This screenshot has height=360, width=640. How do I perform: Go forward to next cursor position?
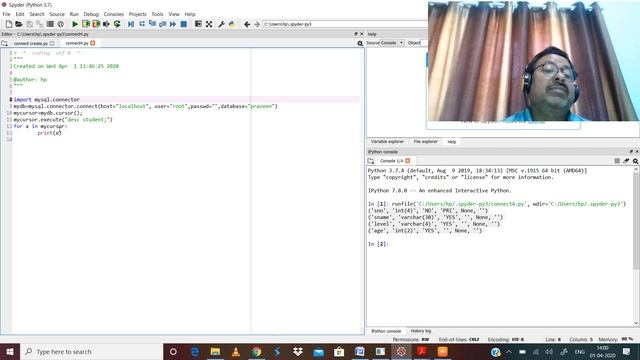click(257, 24)
